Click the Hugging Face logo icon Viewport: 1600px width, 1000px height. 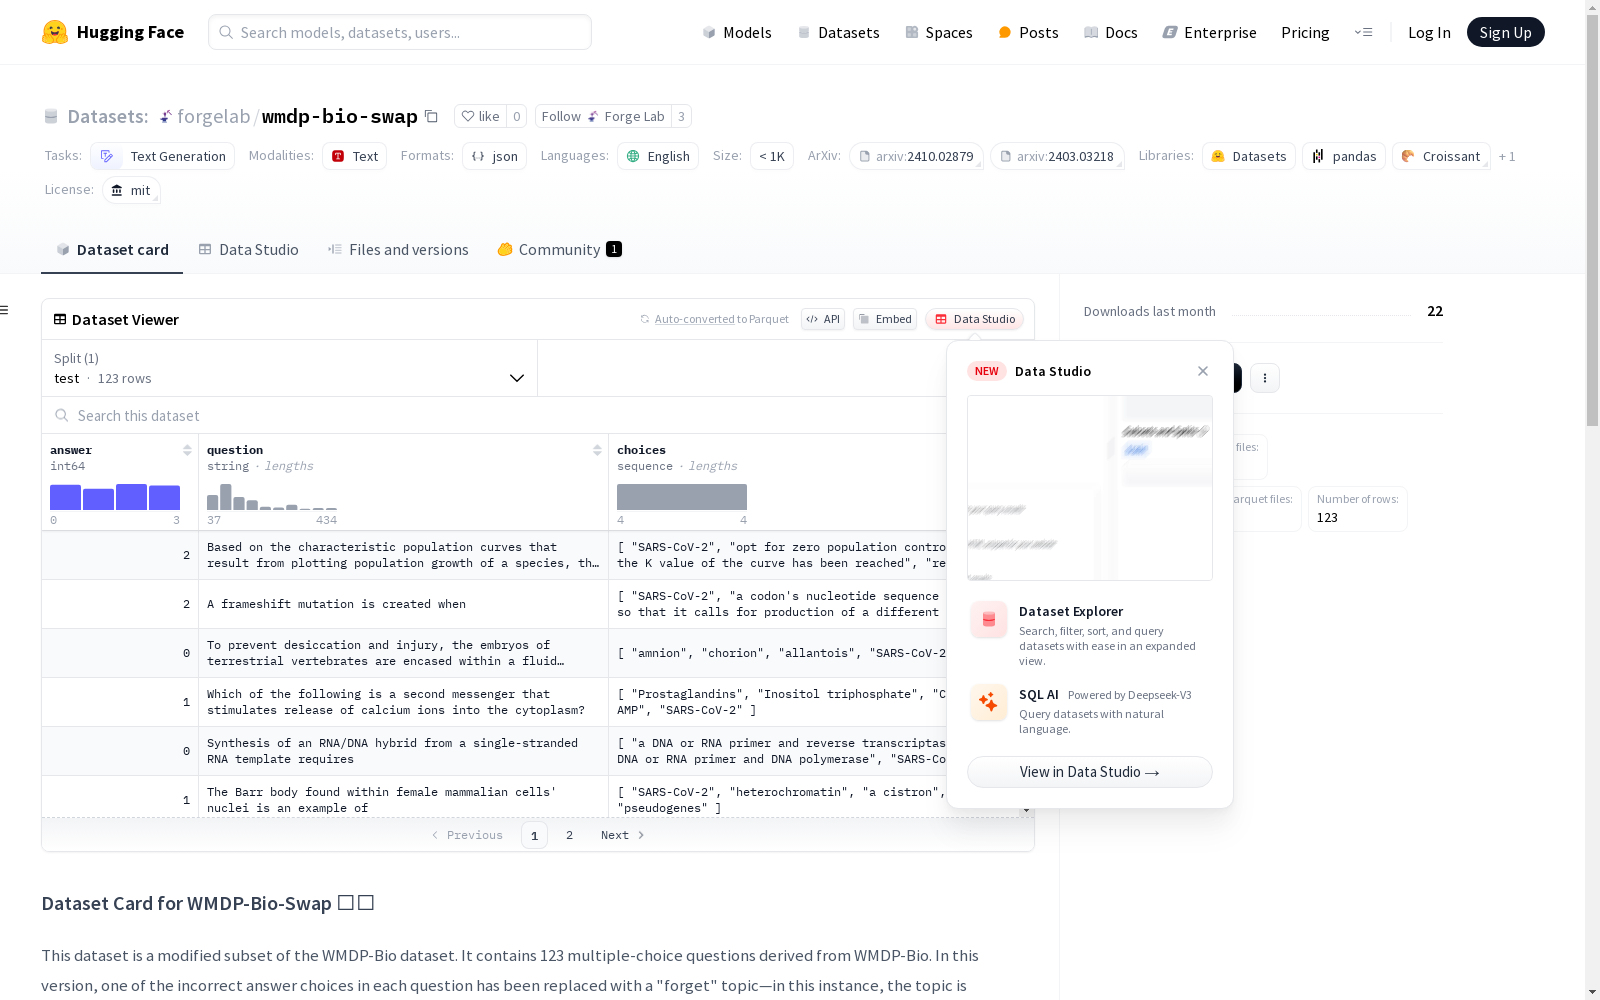point(55,32)
